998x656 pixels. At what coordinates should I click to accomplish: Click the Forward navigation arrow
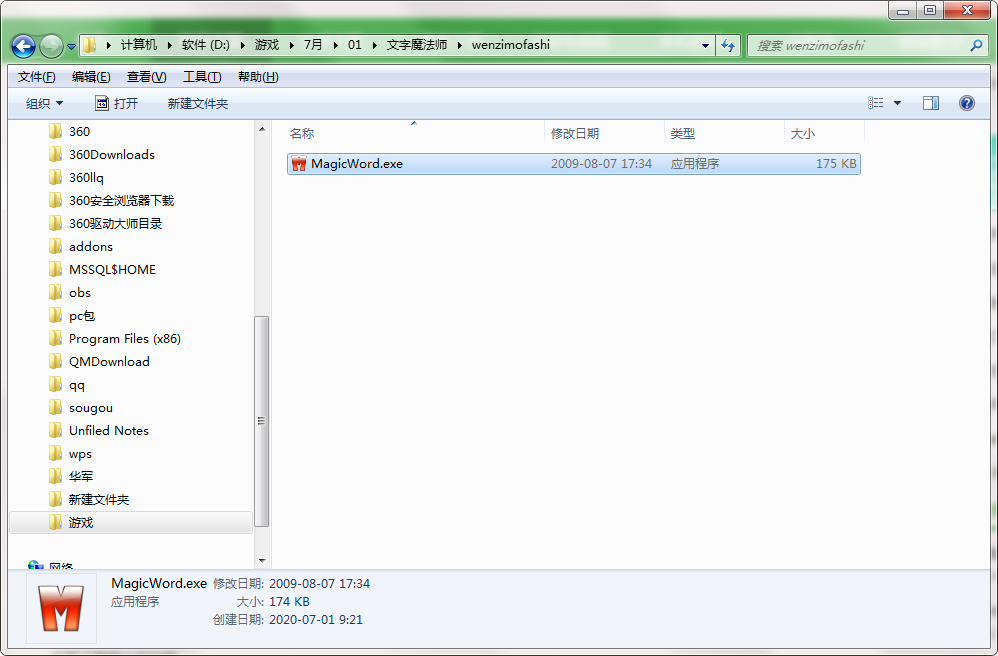52,46
